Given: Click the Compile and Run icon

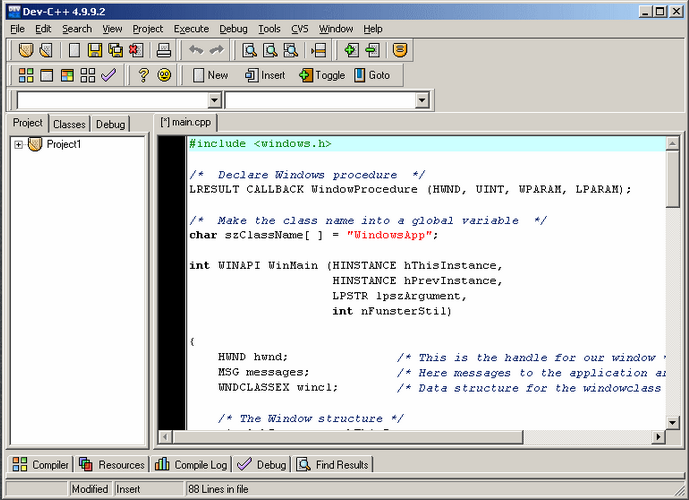Looking at the screenshot, I should tap(67, 76).
